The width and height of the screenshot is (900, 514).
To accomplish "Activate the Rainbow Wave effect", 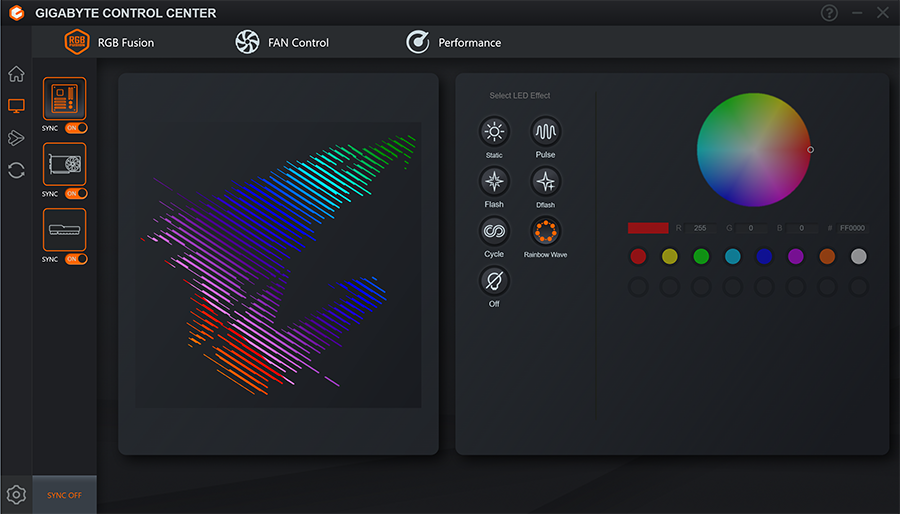I will [x=545, y=231].
